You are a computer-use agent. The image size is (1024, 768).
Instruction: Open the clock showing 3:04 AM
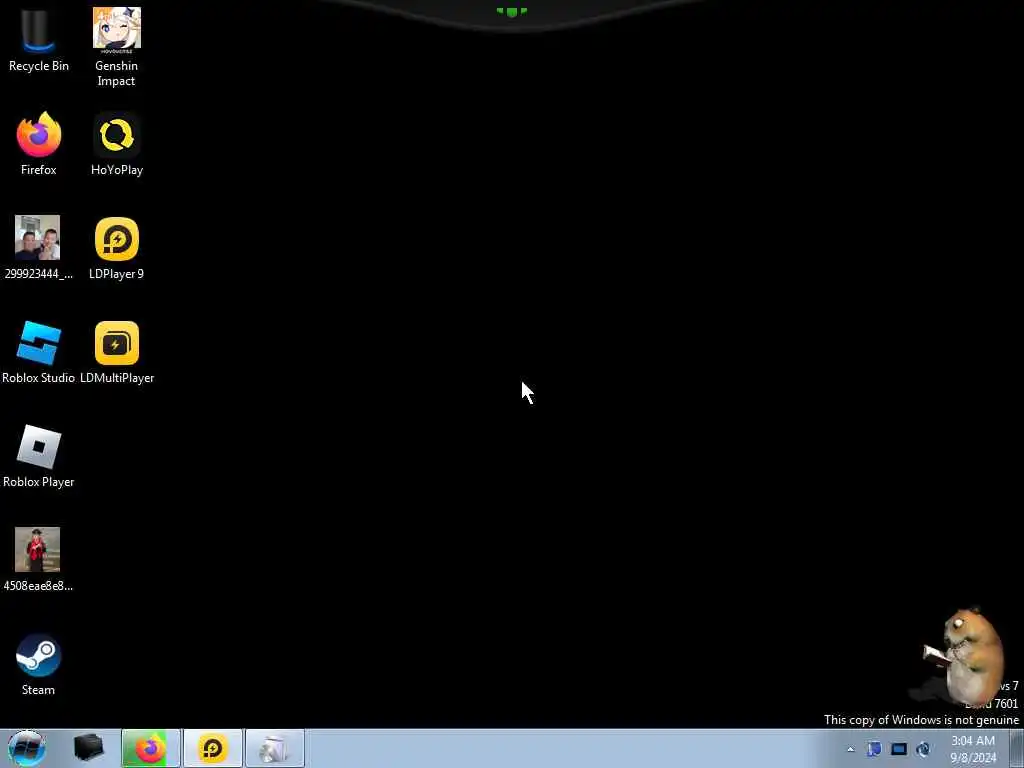[973, 749]
